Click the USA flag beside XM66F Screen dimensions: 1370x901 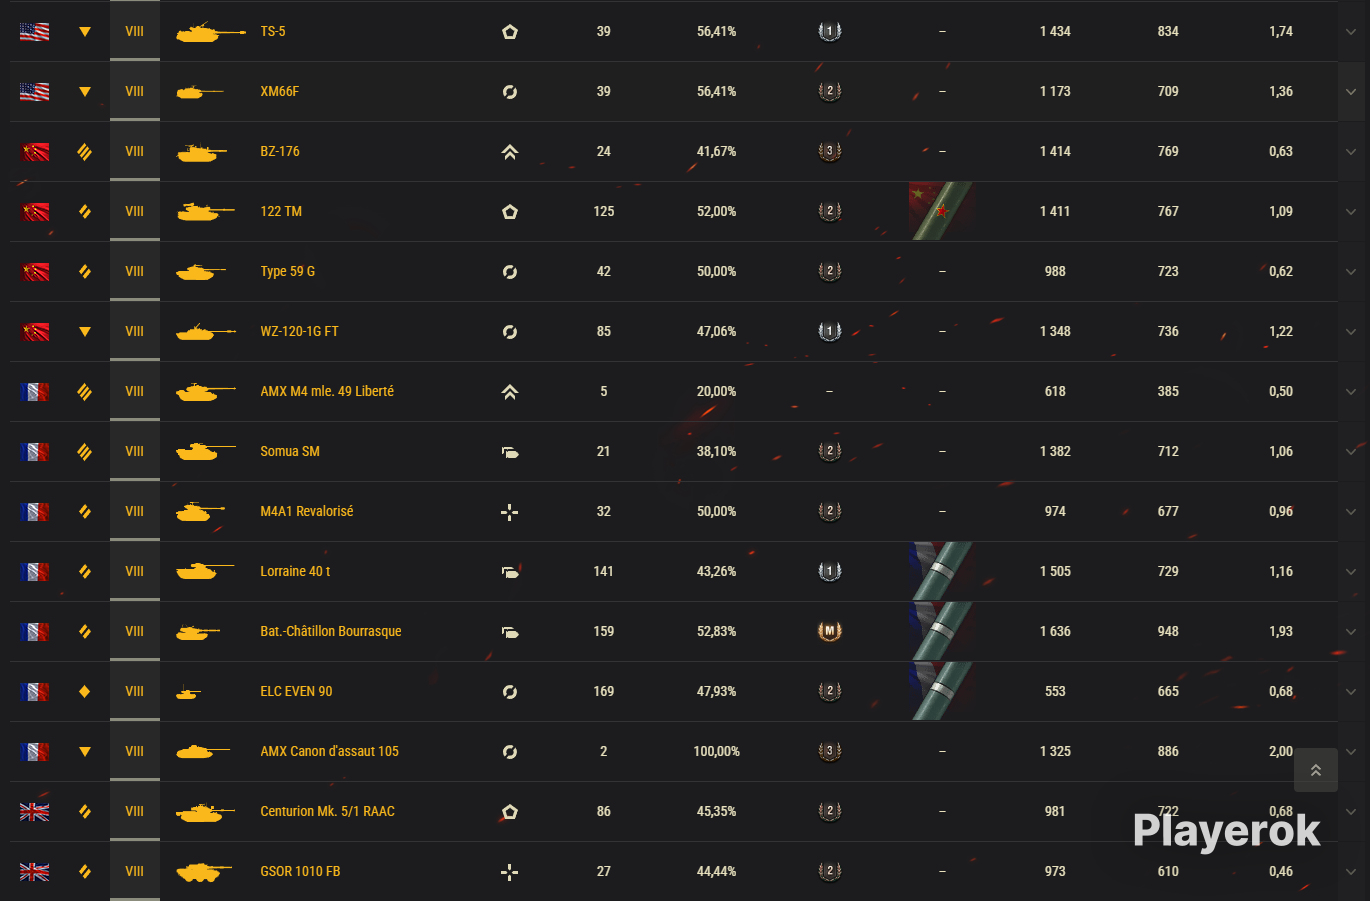(34, 92)
